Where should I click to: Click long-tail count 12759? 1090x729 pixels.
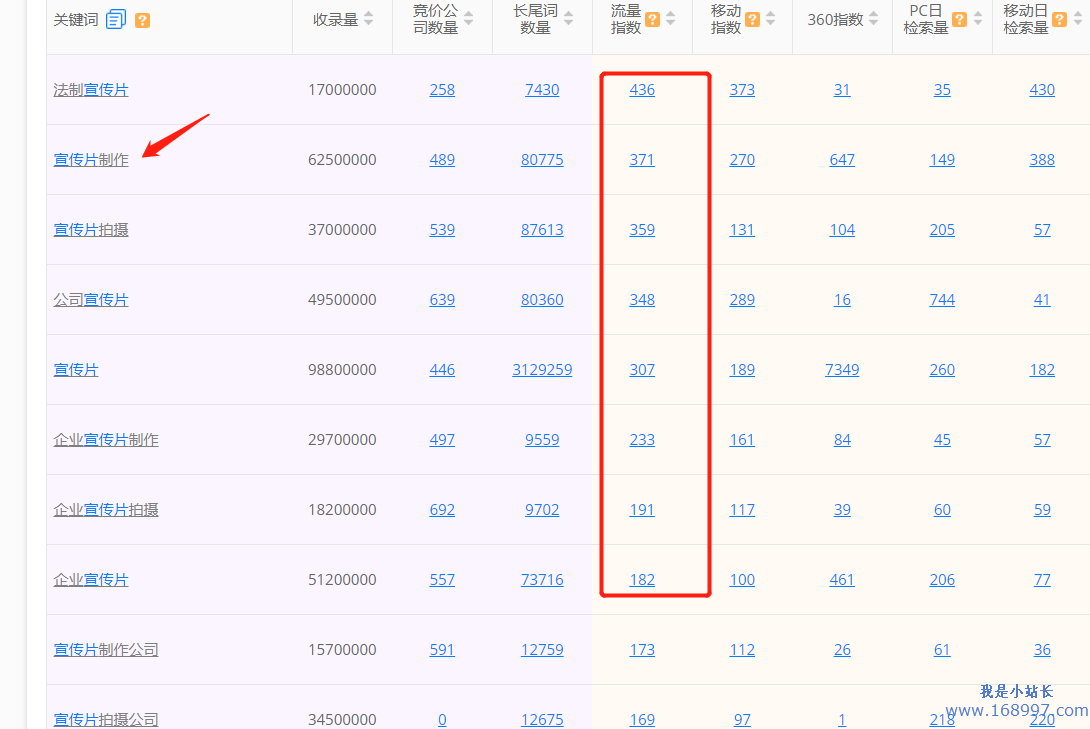(542, 650)
